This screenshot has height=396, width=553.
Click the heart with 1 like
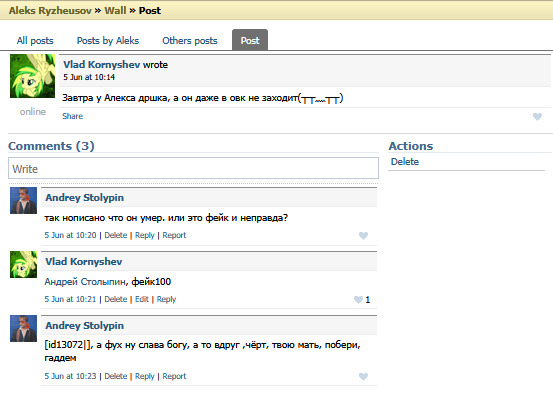[x=358, y=300]
